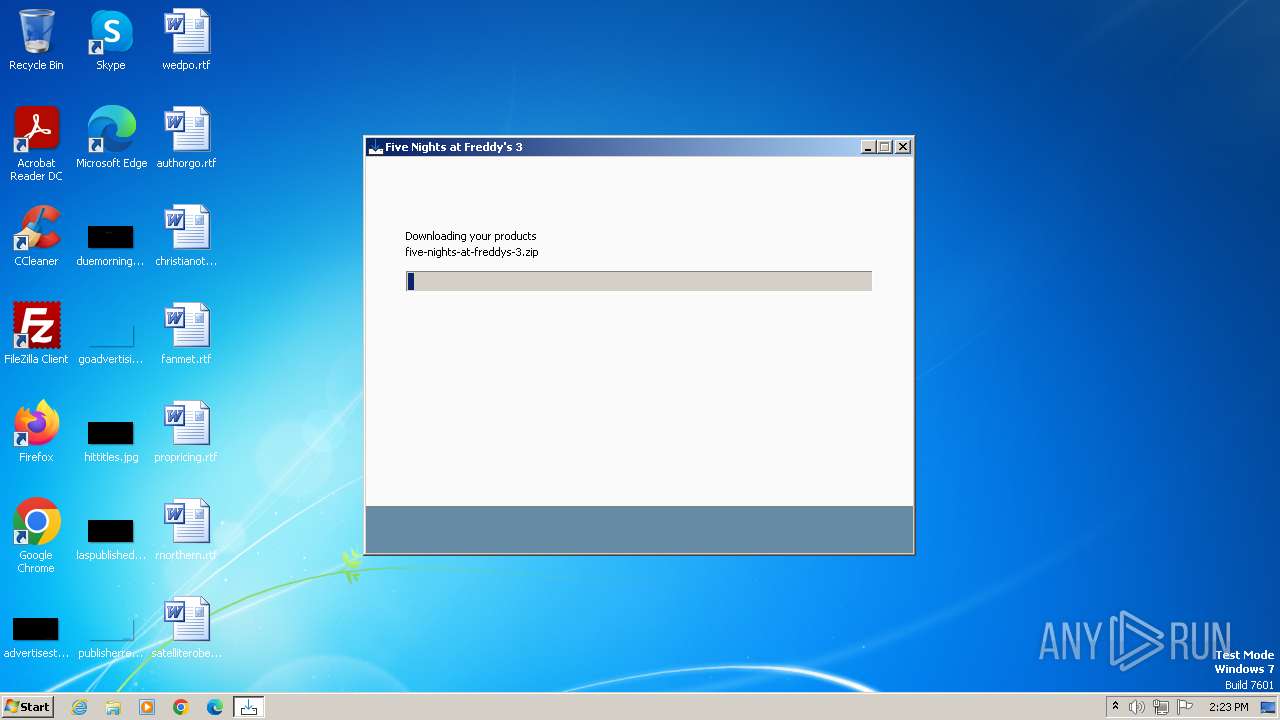Open the Start menu

(27, 706)
